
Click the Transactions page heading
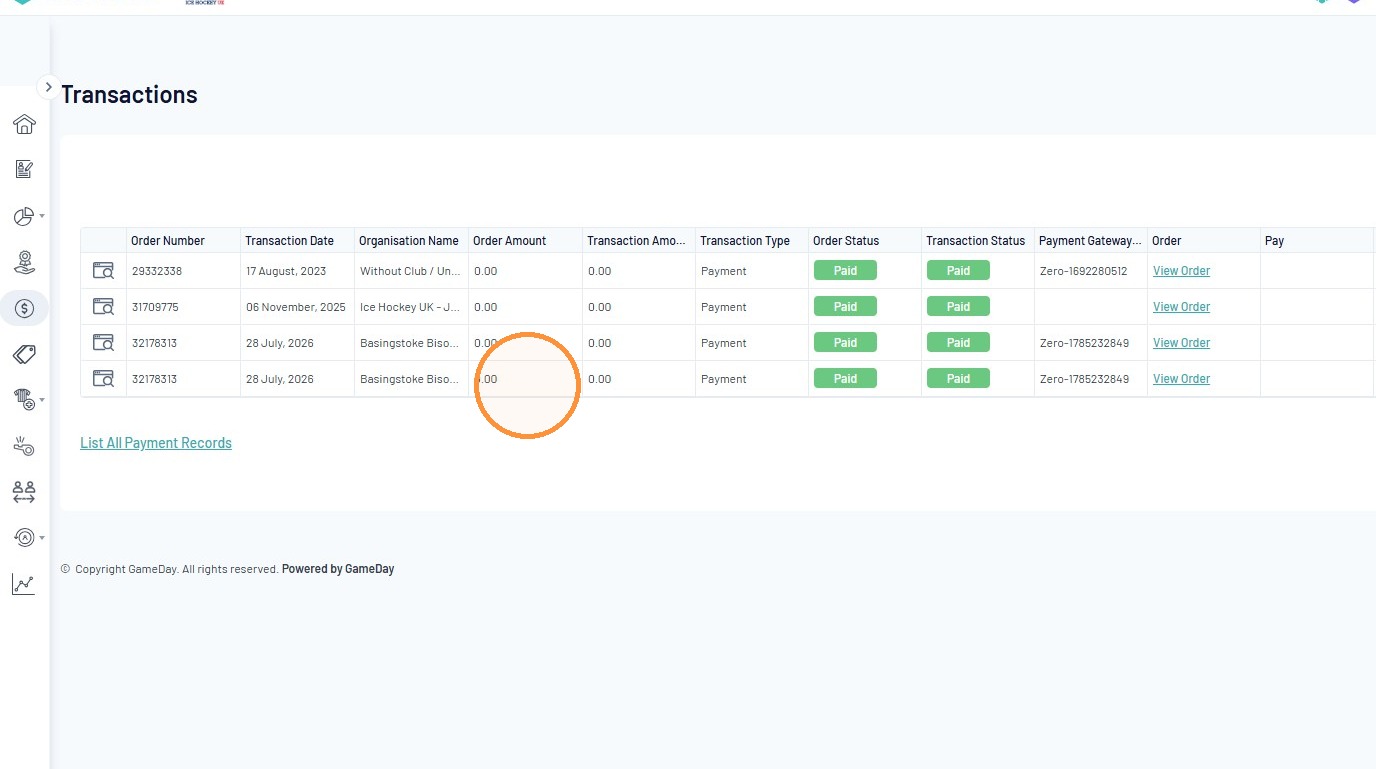point(129,95)
